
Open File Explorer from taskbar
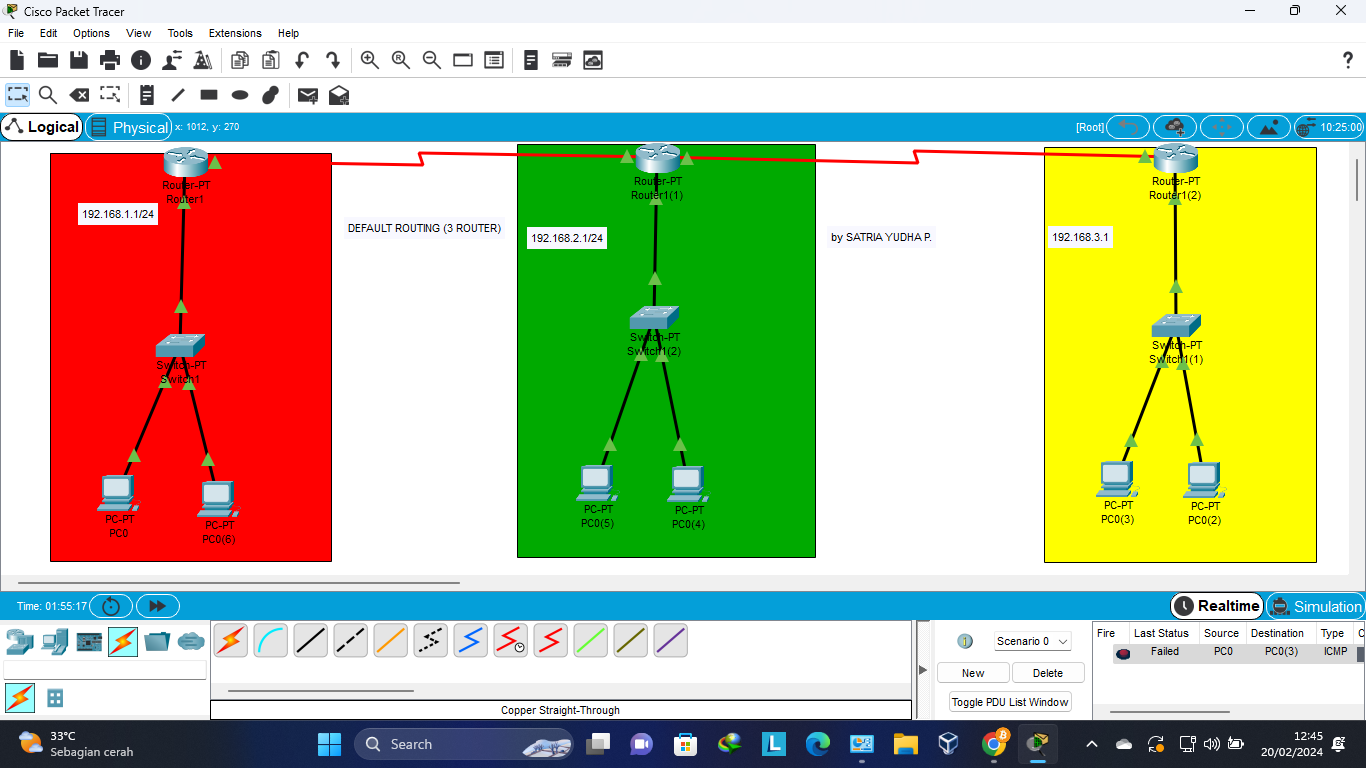(906, 744)
